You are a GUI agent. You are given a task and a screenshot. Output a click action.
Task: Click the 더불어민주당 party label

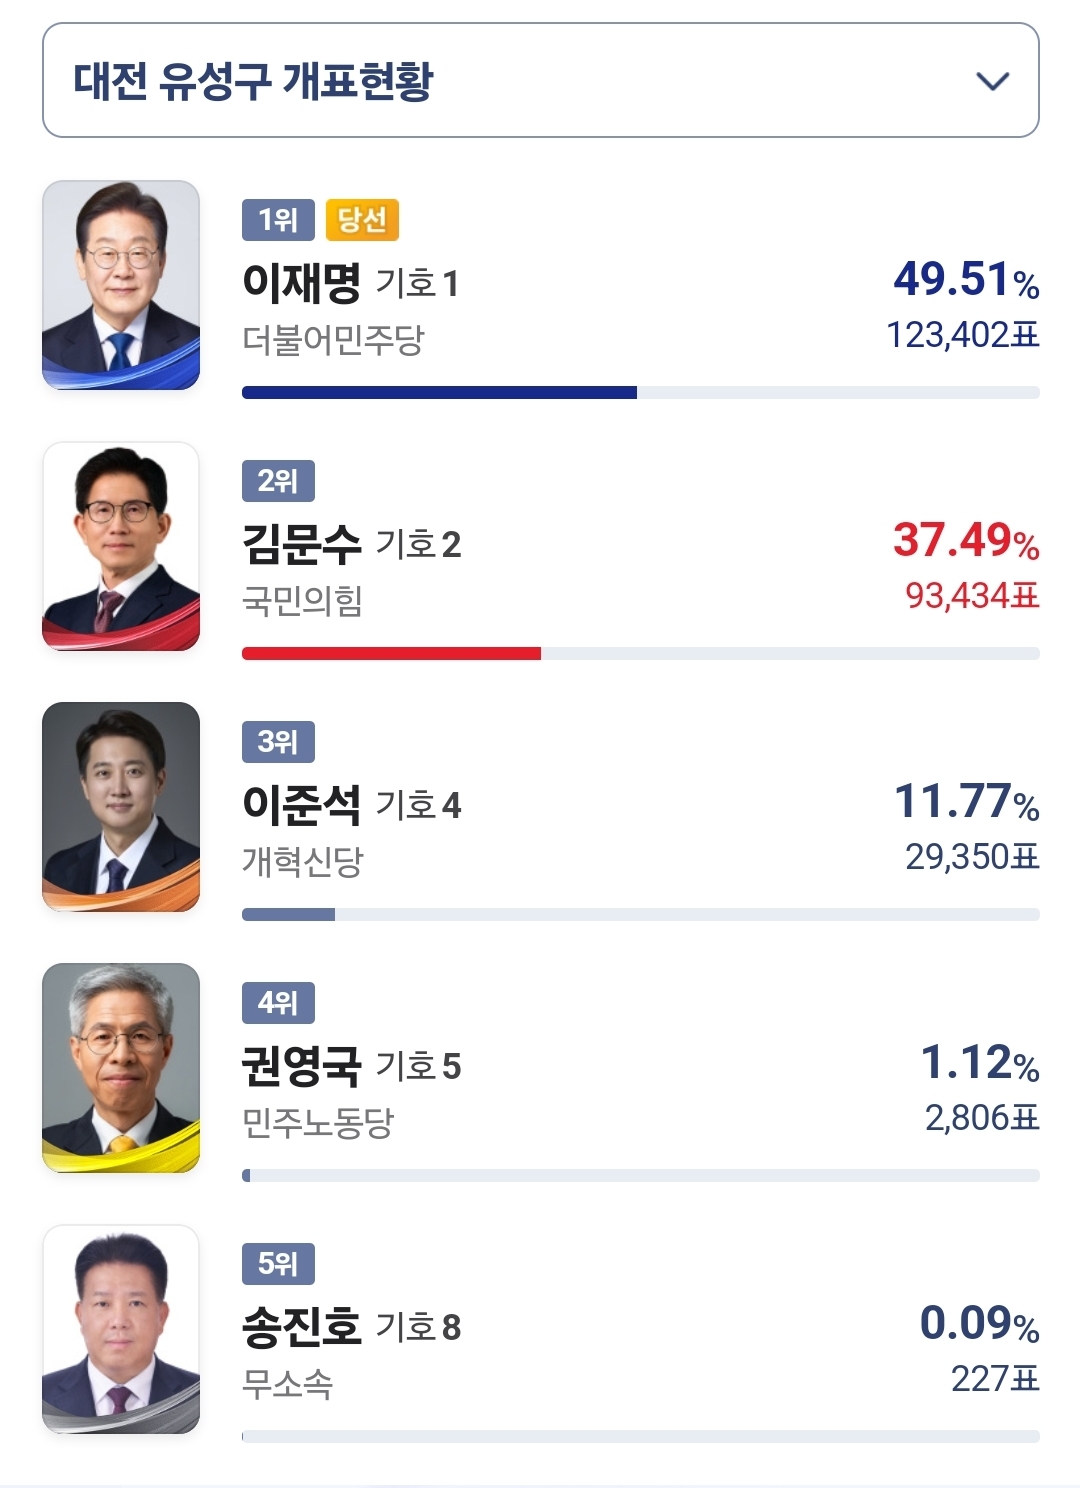coord(333,340)
